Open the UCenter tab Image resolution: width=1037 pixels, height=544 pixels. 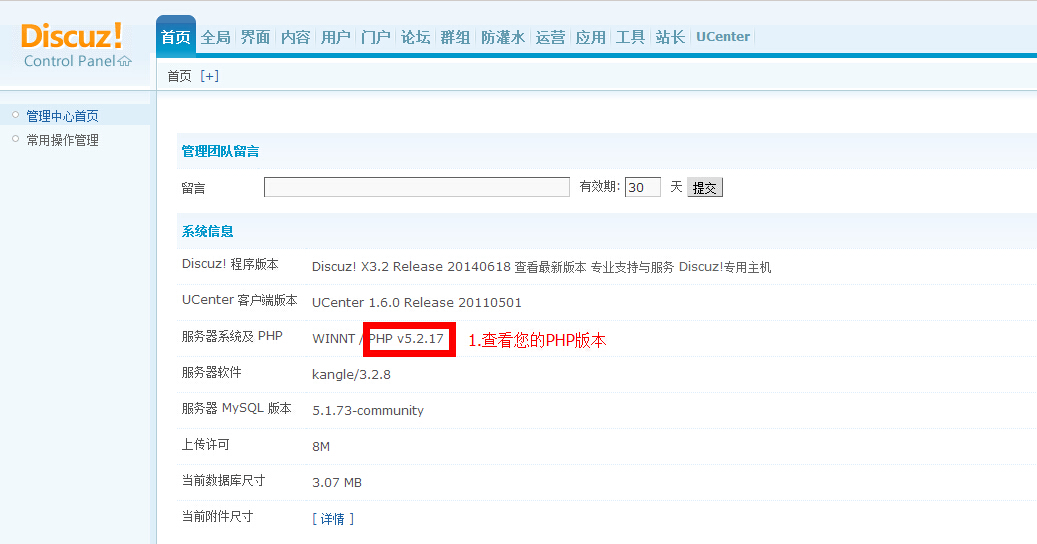pyautogui.click(x=723, y=37)
